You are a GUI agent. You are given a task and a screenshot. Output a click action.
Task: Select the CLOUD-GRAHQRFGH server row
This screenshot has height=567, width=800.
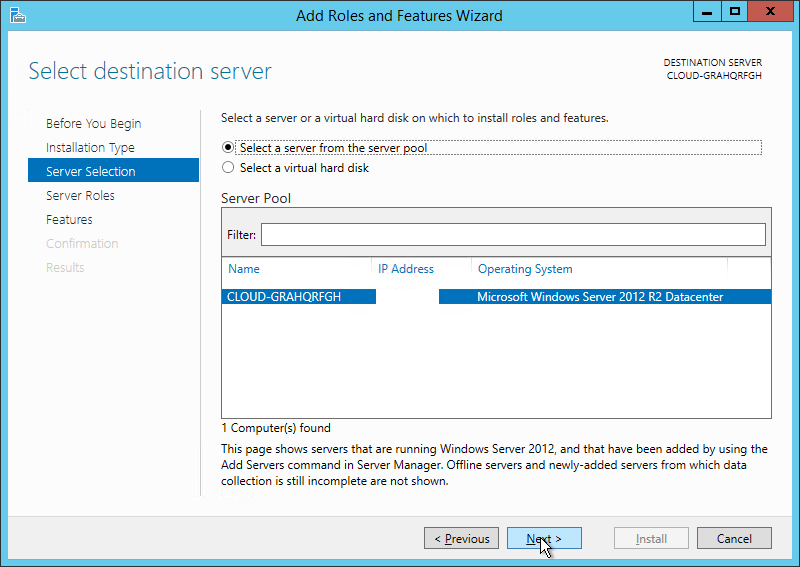tap(496, 297)
